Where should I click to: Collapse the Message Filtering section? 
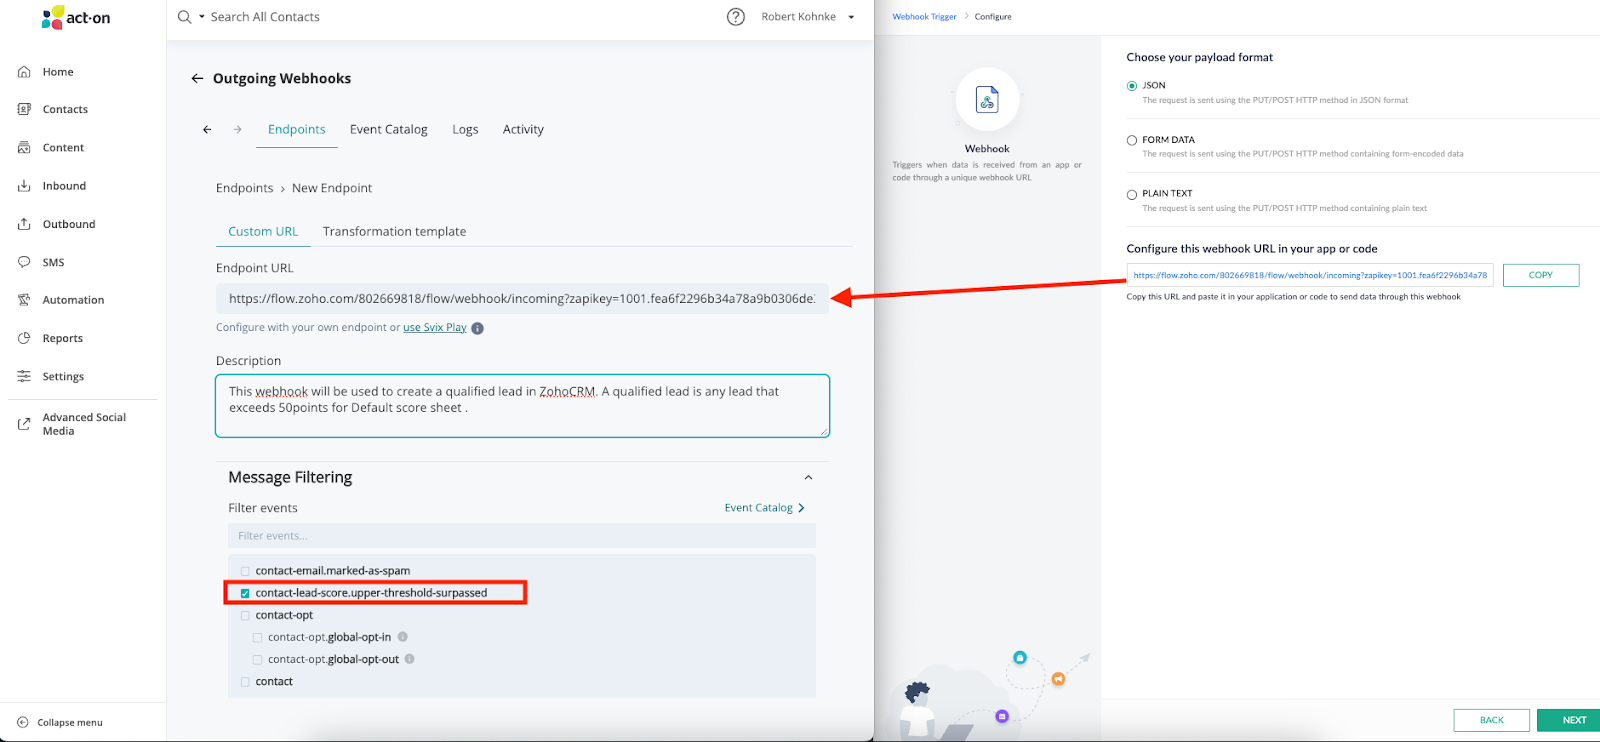point(808,478)
